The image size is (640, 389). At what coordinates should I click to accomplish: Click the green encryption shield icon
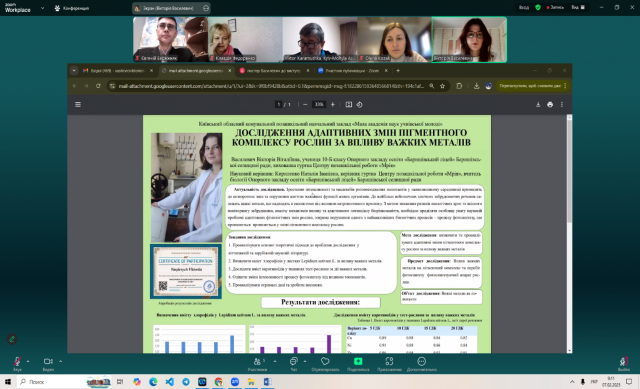(538, 7)
